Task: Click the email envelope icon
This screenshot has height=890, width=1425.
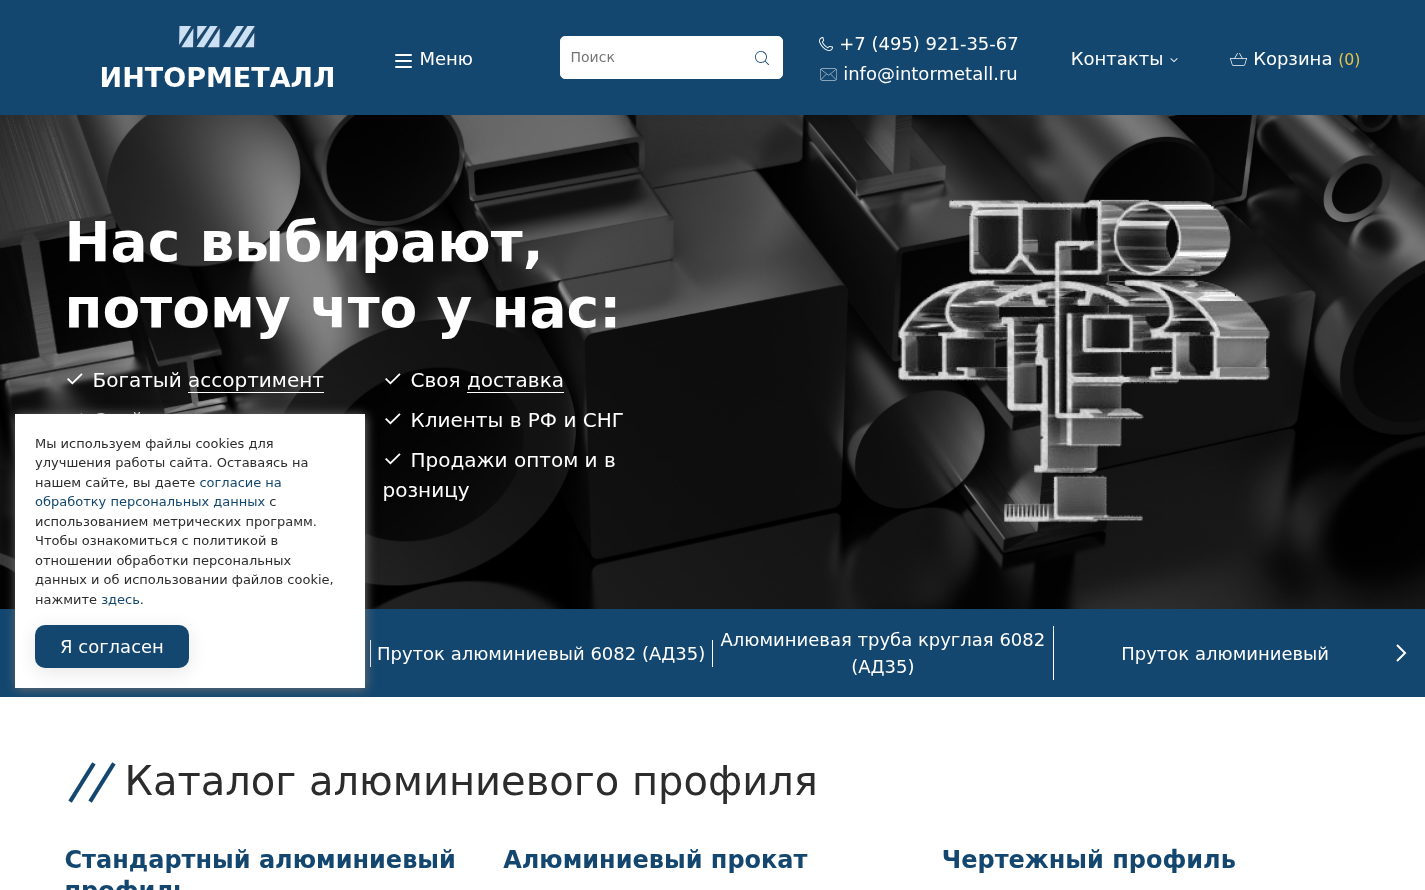Action: (x=828, y=74)
